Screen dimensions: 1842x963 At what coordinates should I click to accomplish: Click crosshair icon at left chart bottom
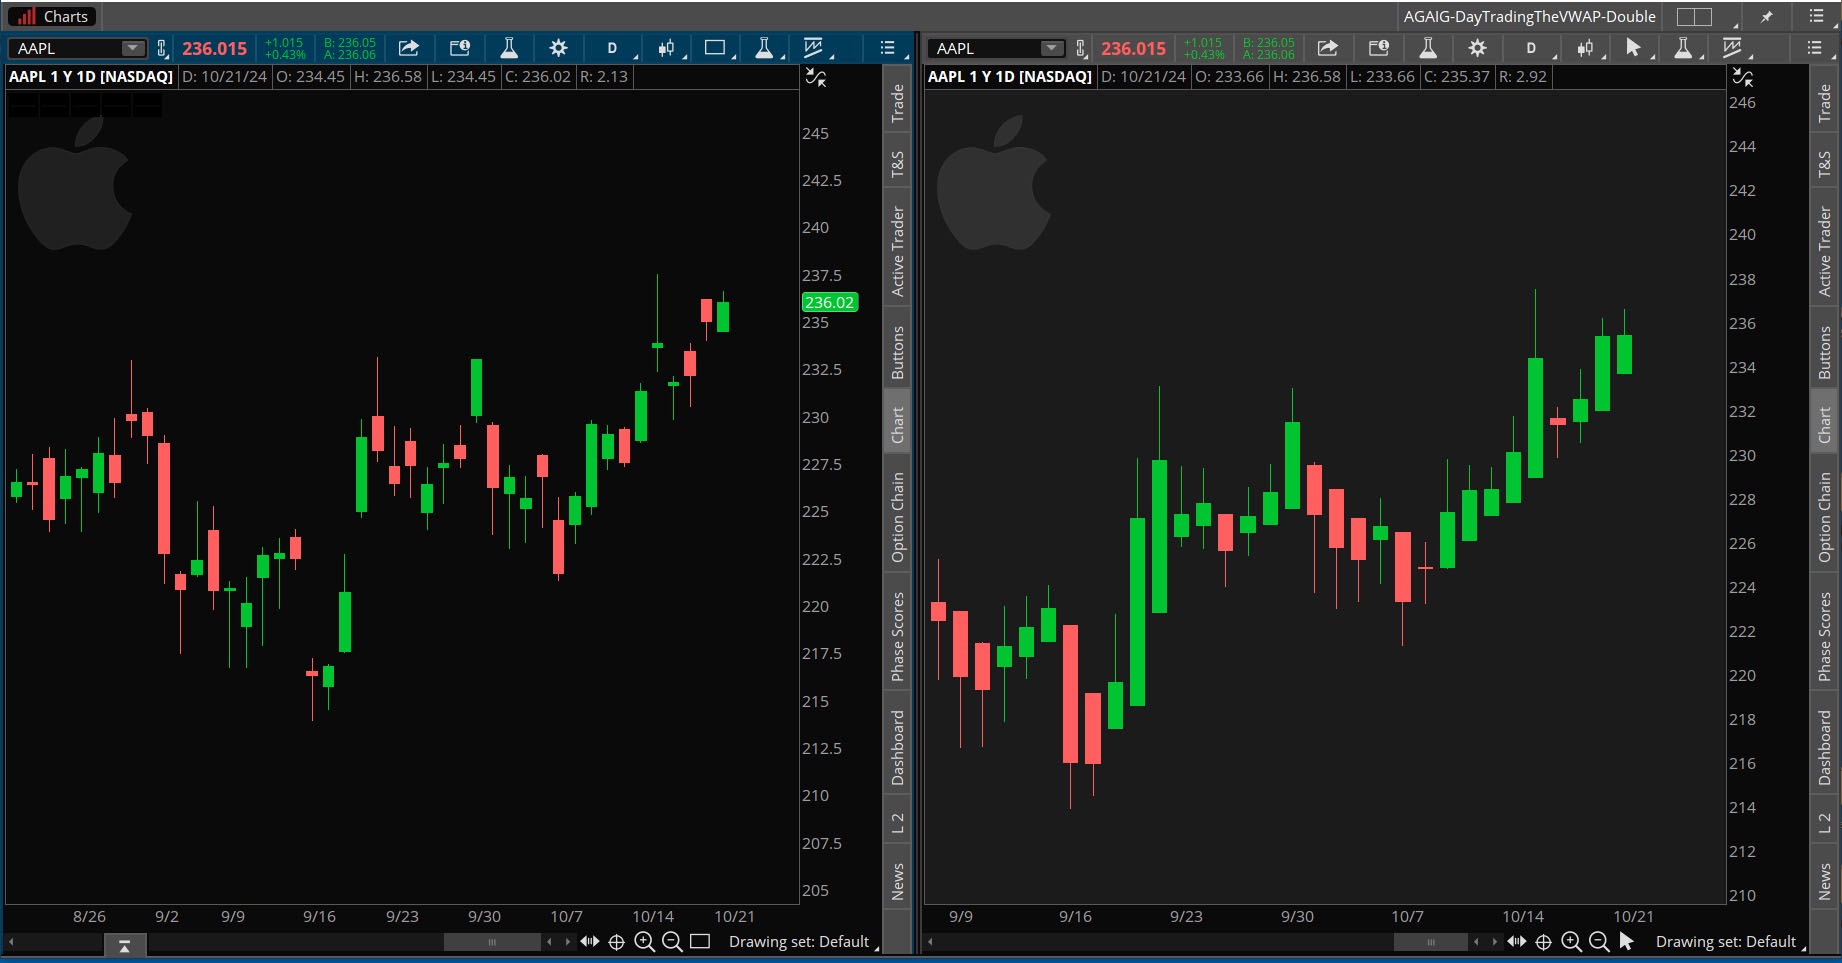[617, 942]
